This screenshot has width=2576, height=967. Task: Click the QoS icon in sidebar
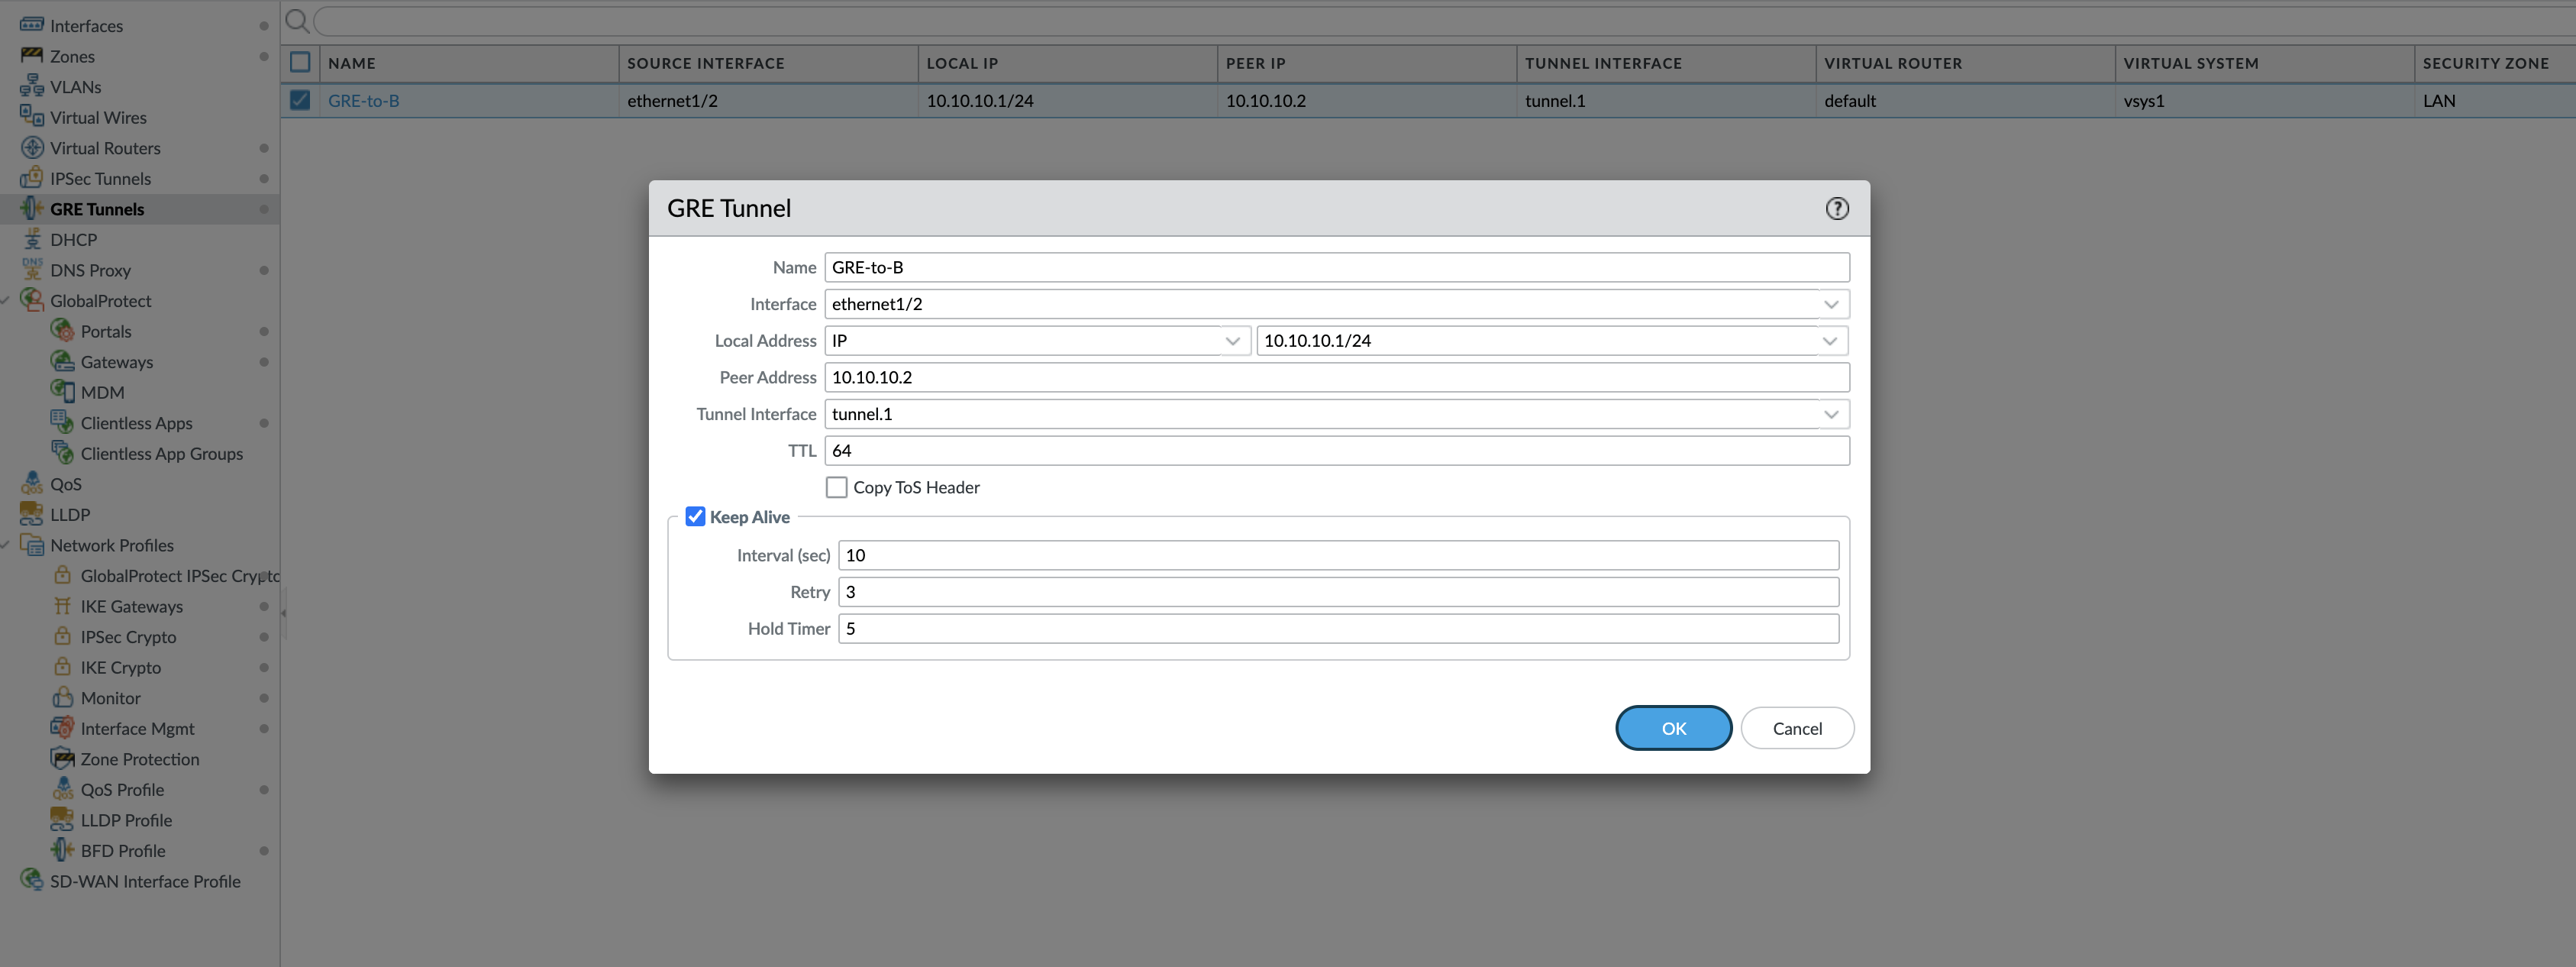(x=32, y=484)
